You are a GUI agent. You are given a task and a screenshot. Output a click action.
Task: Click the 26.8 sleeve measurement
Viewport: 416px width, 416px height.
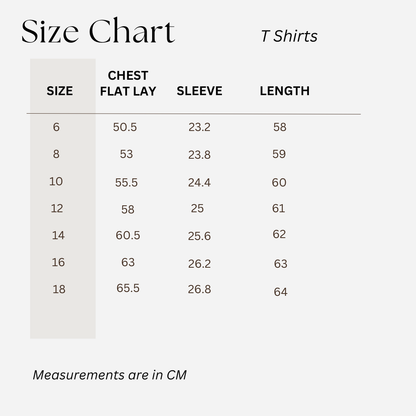[x=199, y=289]
